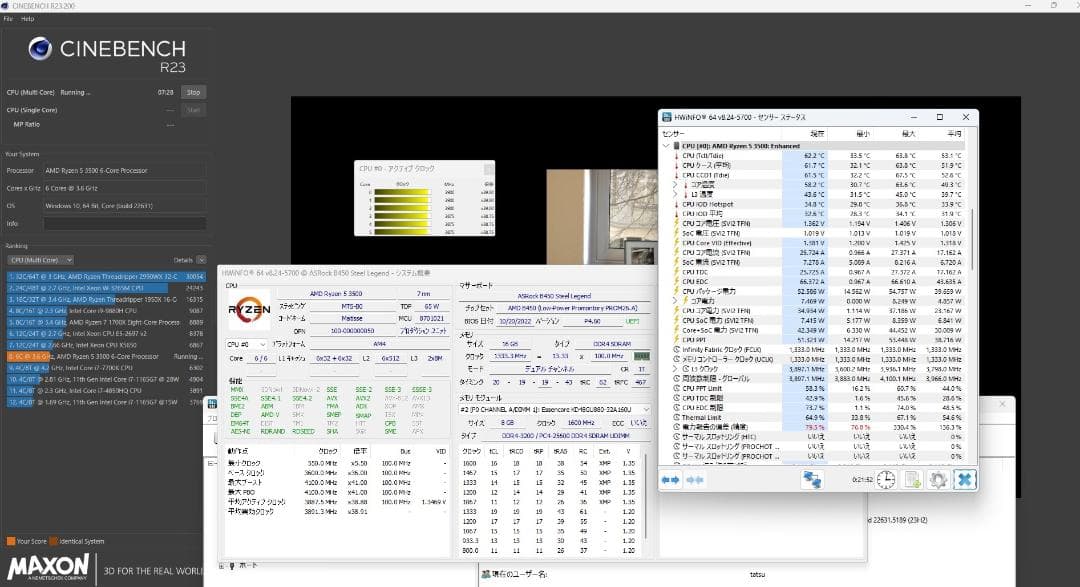
Task: Open the memory module selection dropdown
Action: click(x=555, y=409)
